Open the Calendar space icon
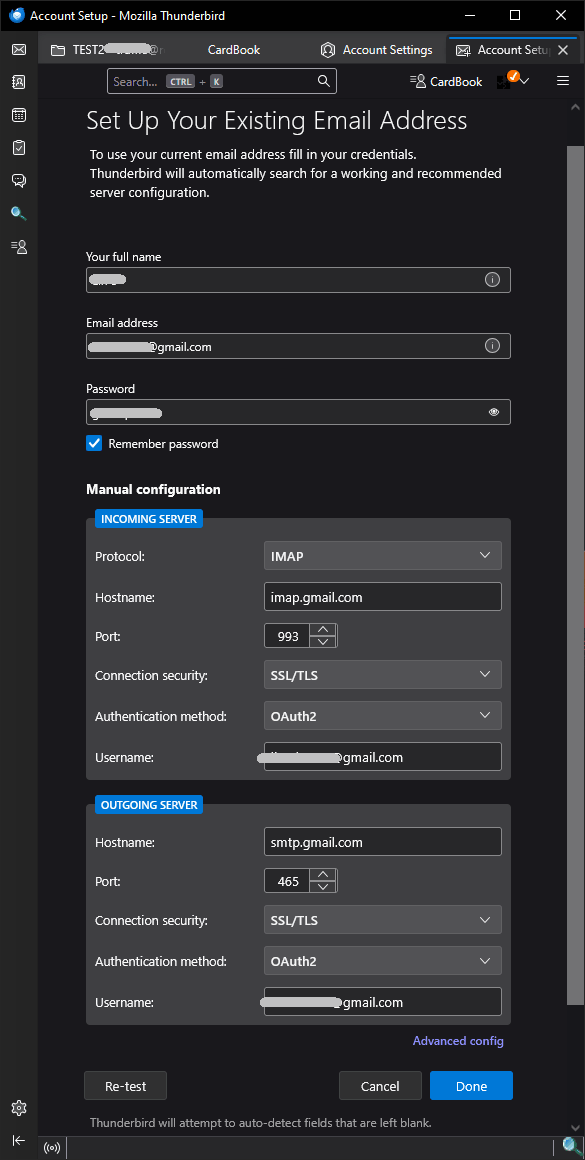The height and width of the screenshot is (1160, 585). pos(19,115)
